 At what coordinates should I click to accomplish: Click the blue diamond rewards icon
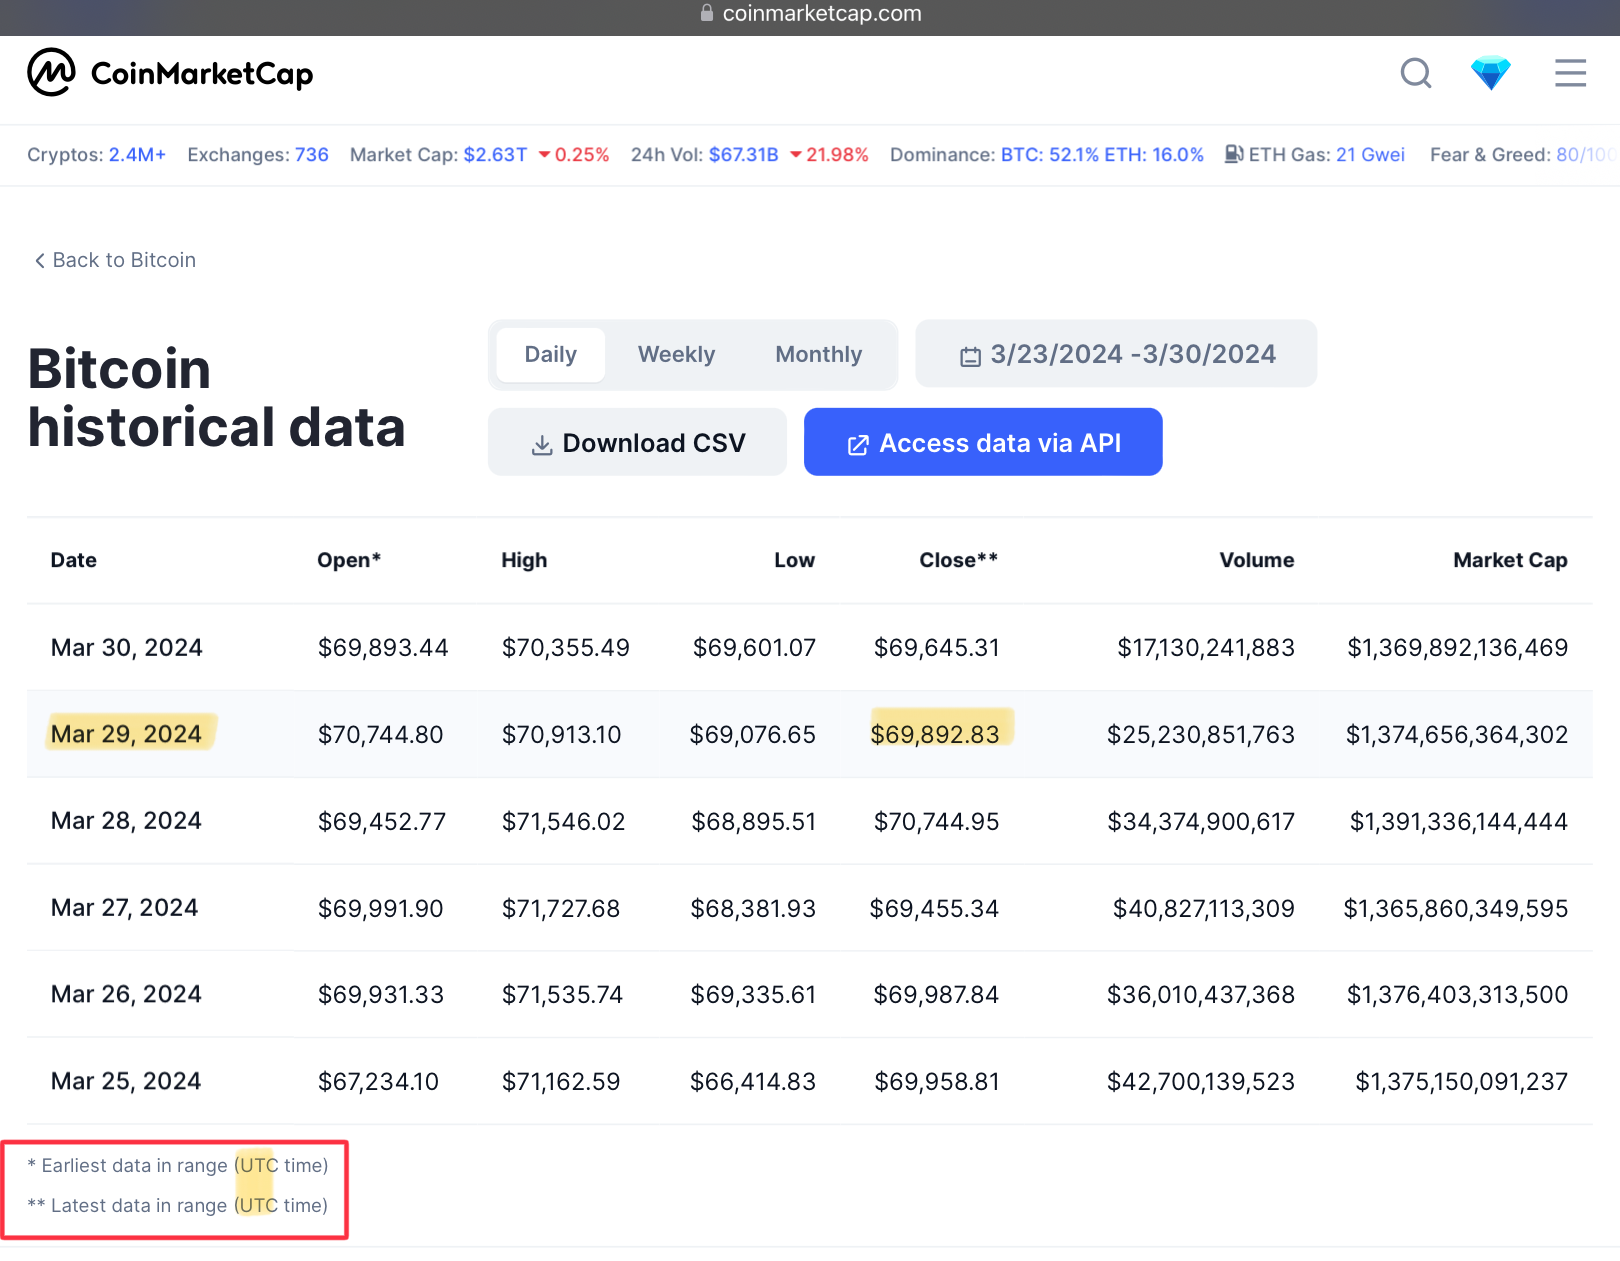click(x=1490, y=73)
